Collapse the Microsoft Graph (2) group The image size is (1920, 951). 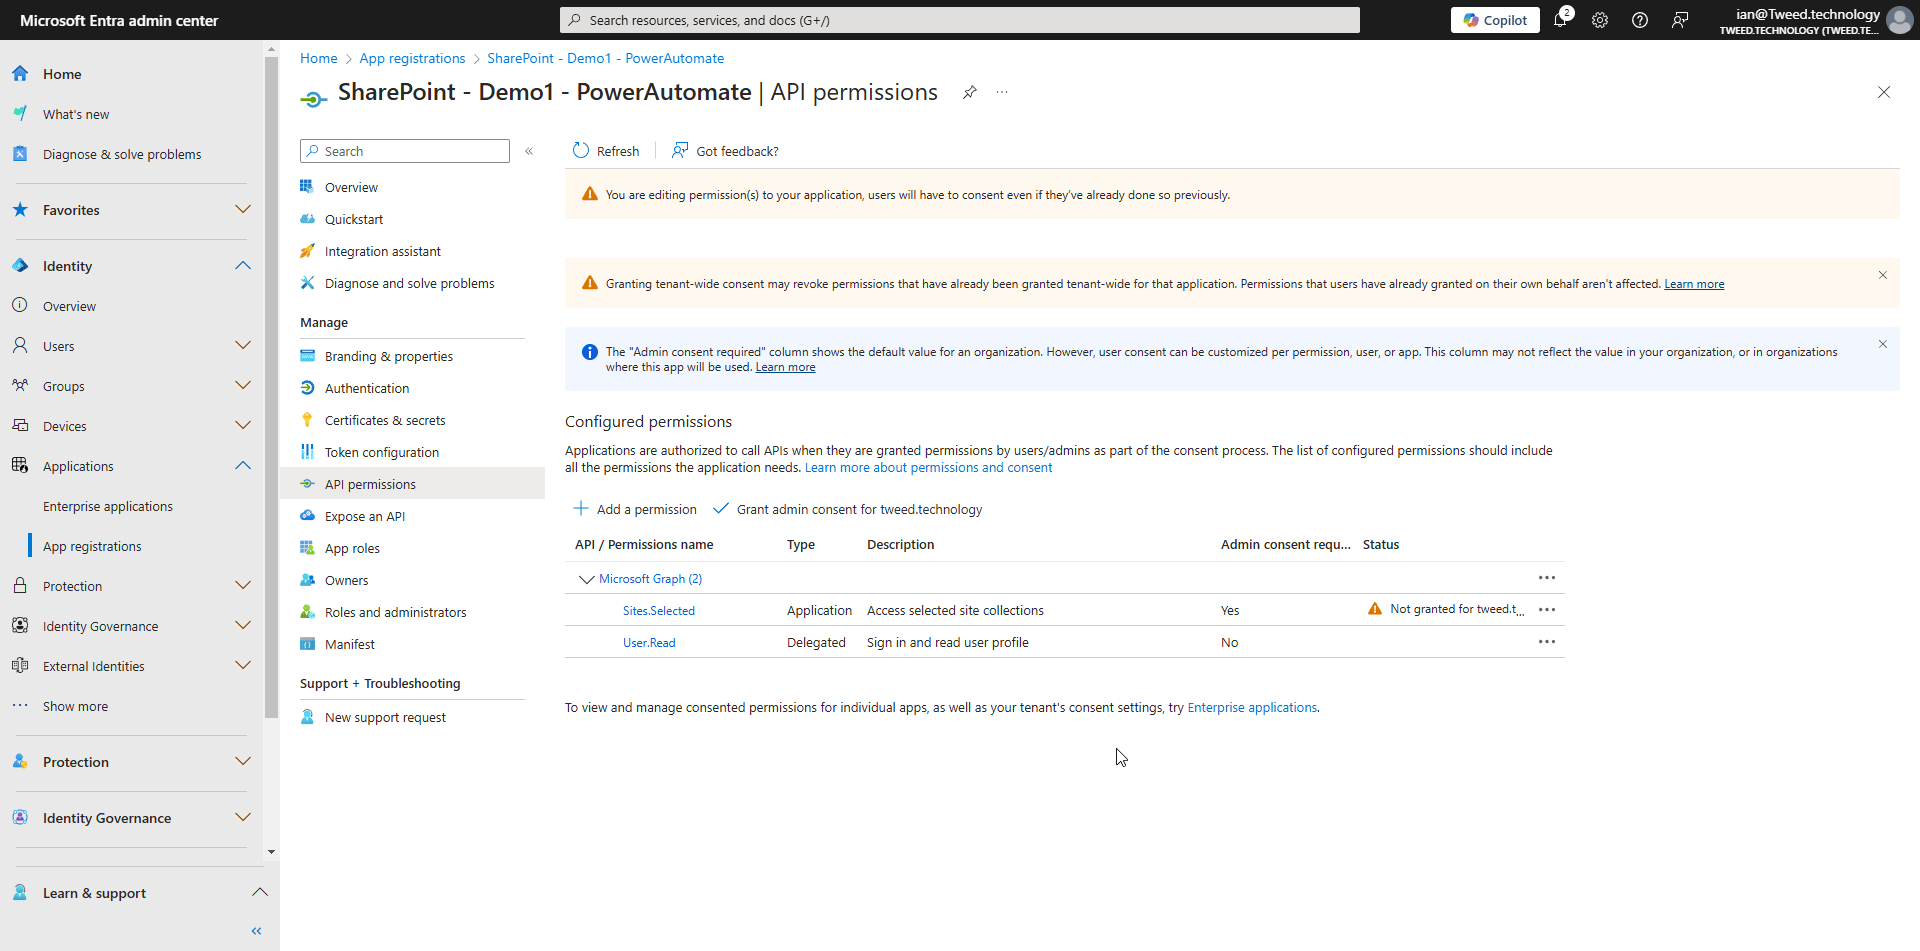pos(585,578)
